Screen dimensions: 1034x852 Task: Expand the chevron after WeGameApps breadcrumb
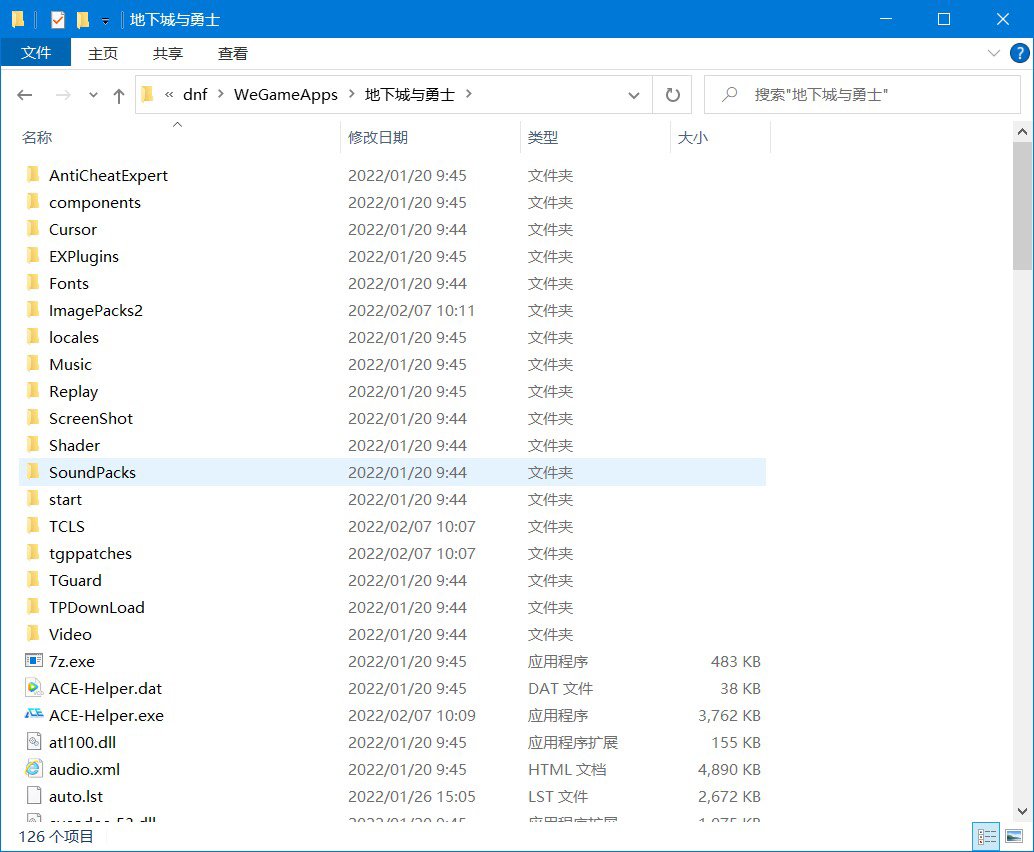(x=351, y=94)
